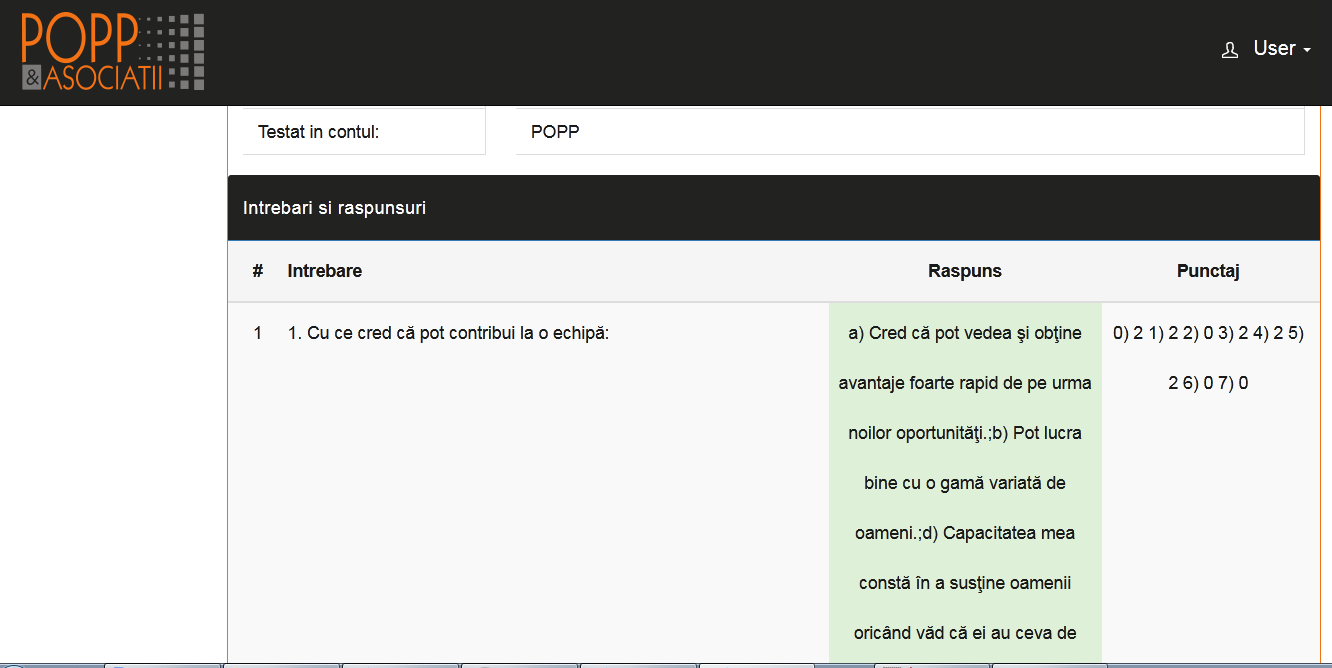Open the User account menu label

click(1274, 49)
